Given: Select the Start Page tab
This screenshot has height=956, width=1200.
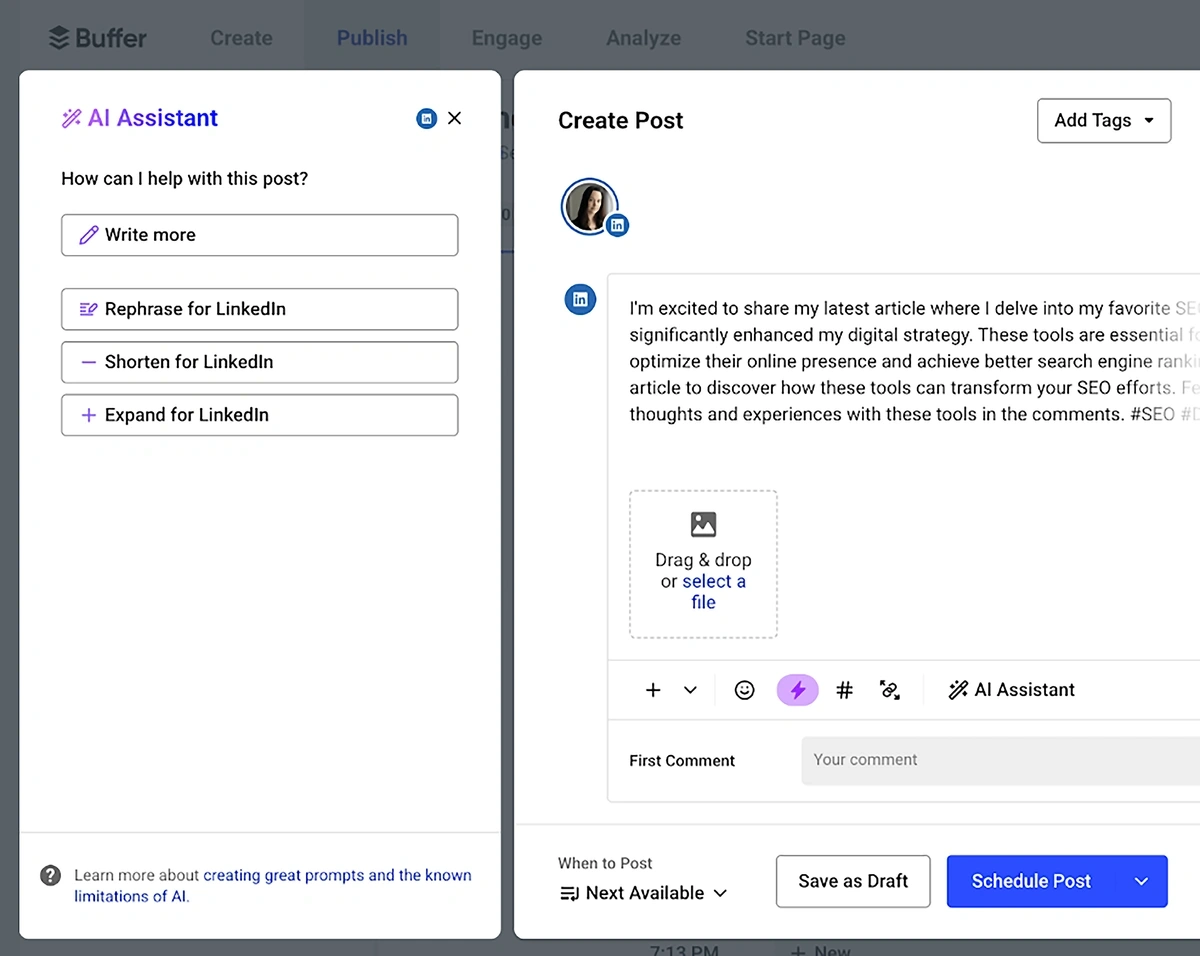Looking at the screenshot, I should 795,38.
